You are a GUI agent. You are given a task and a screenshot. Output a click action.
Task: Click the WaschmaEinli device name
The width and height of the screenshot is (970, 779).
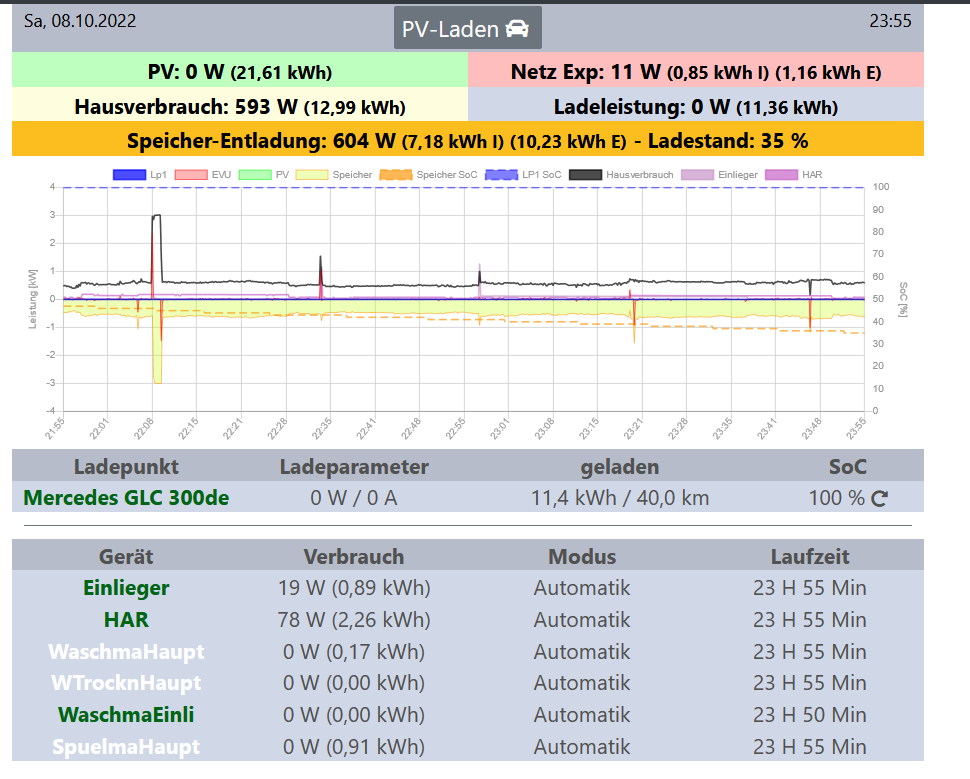pyautogui.click(x=126, y=715)
